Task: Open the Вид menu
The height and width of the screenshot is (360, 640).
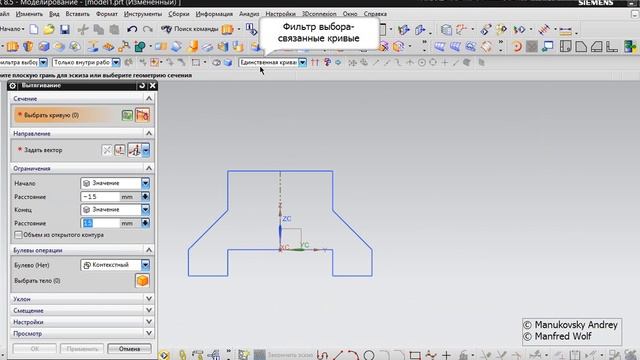Action: pos(54,14)
